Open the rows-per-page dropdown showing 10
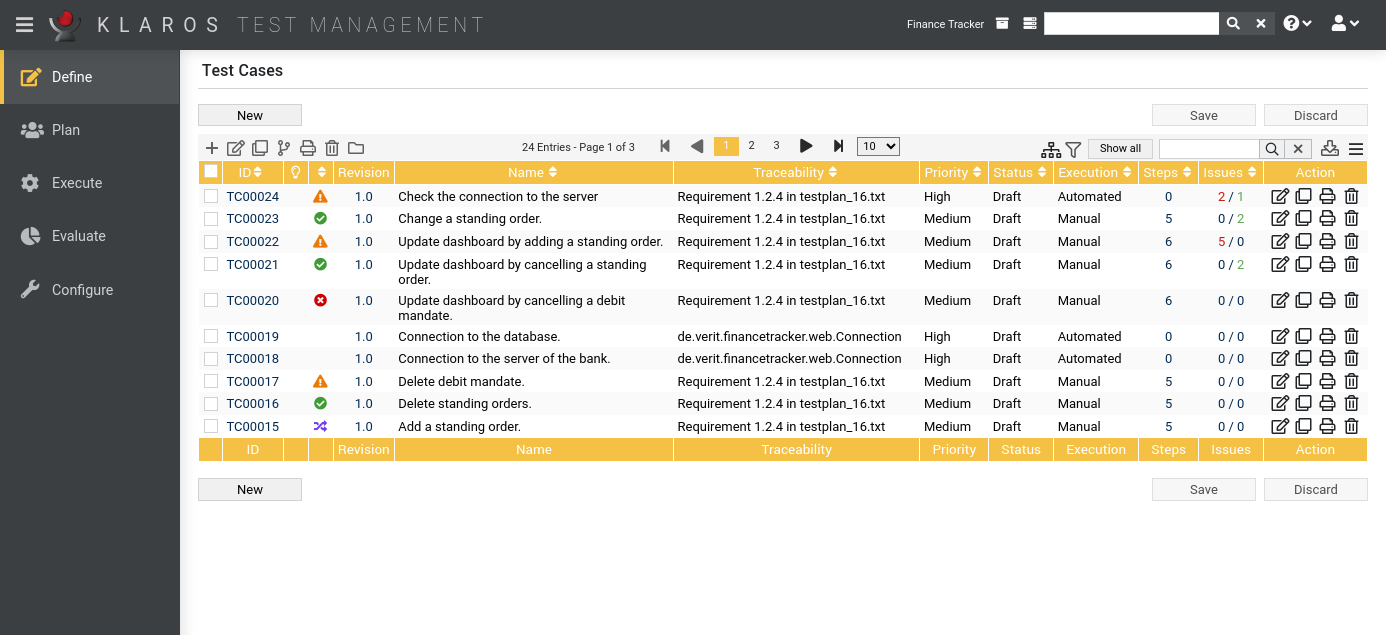Screen dimensions: 1386x635 tap(878, 147)
